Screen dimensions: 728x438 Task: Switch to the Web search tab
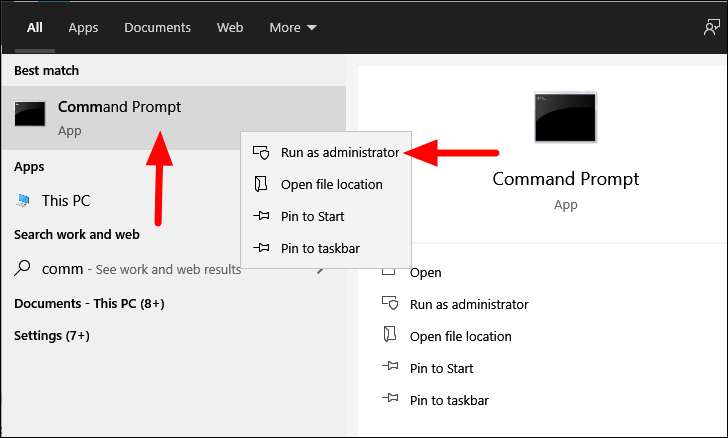230,28
